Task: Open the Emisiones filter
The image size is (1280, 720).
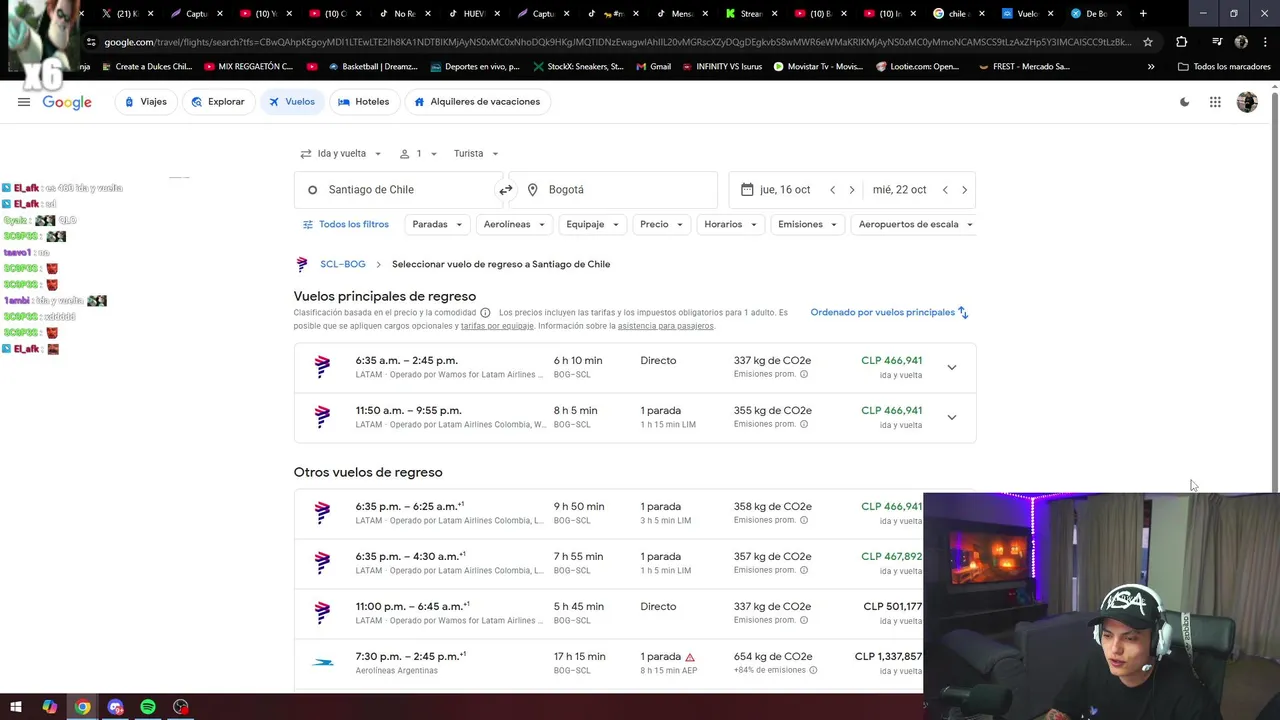Action: (x=807, y=224)
